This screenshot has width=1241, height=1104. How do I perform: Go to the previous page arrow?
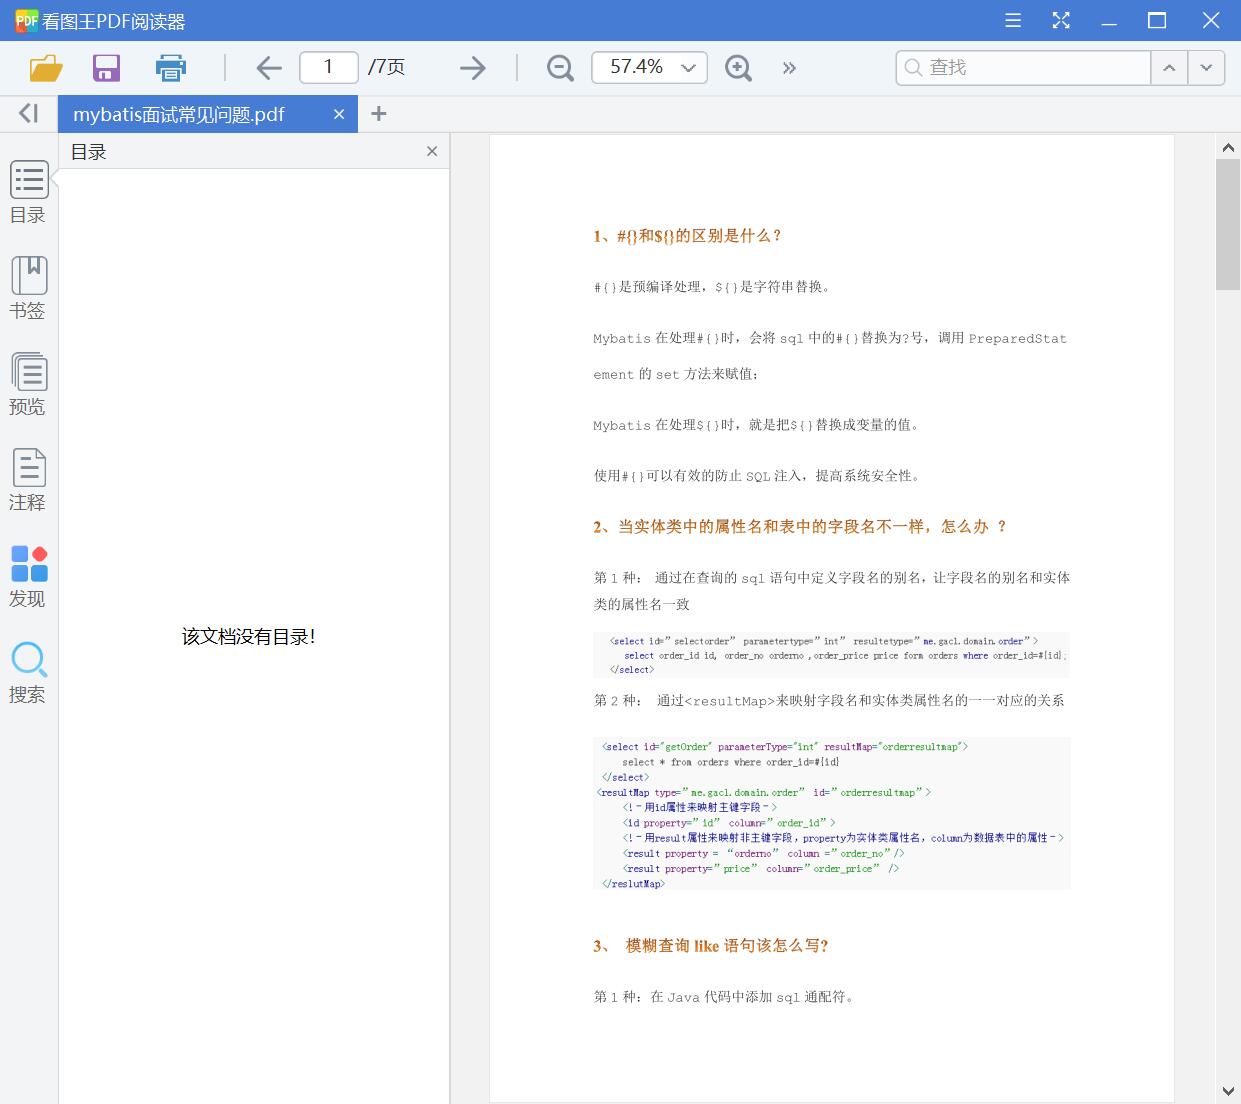coord(269,68)
